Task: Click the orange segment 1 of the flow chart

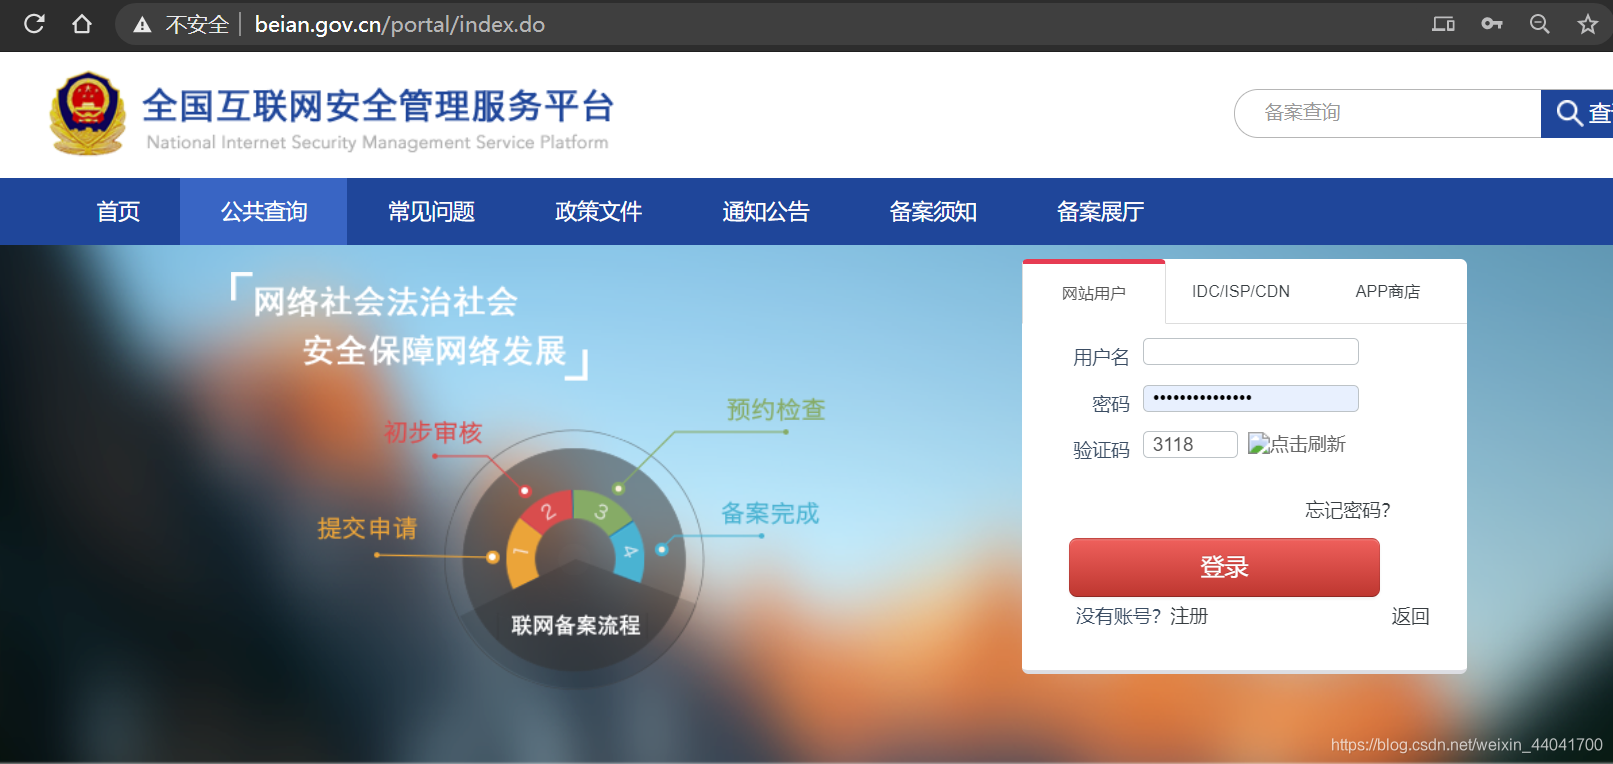Action: [523, 553]
